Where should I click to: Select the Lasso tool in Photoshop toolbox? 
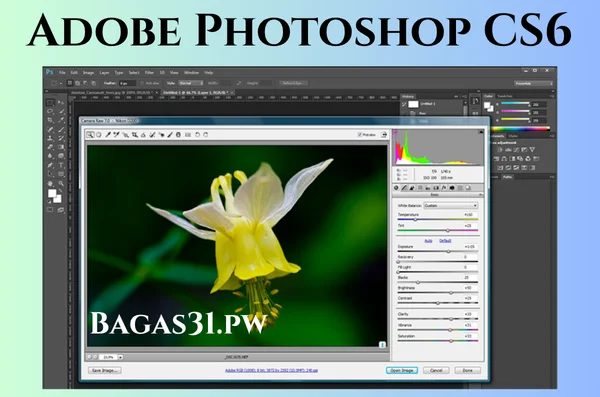click(x=50, y=111)
